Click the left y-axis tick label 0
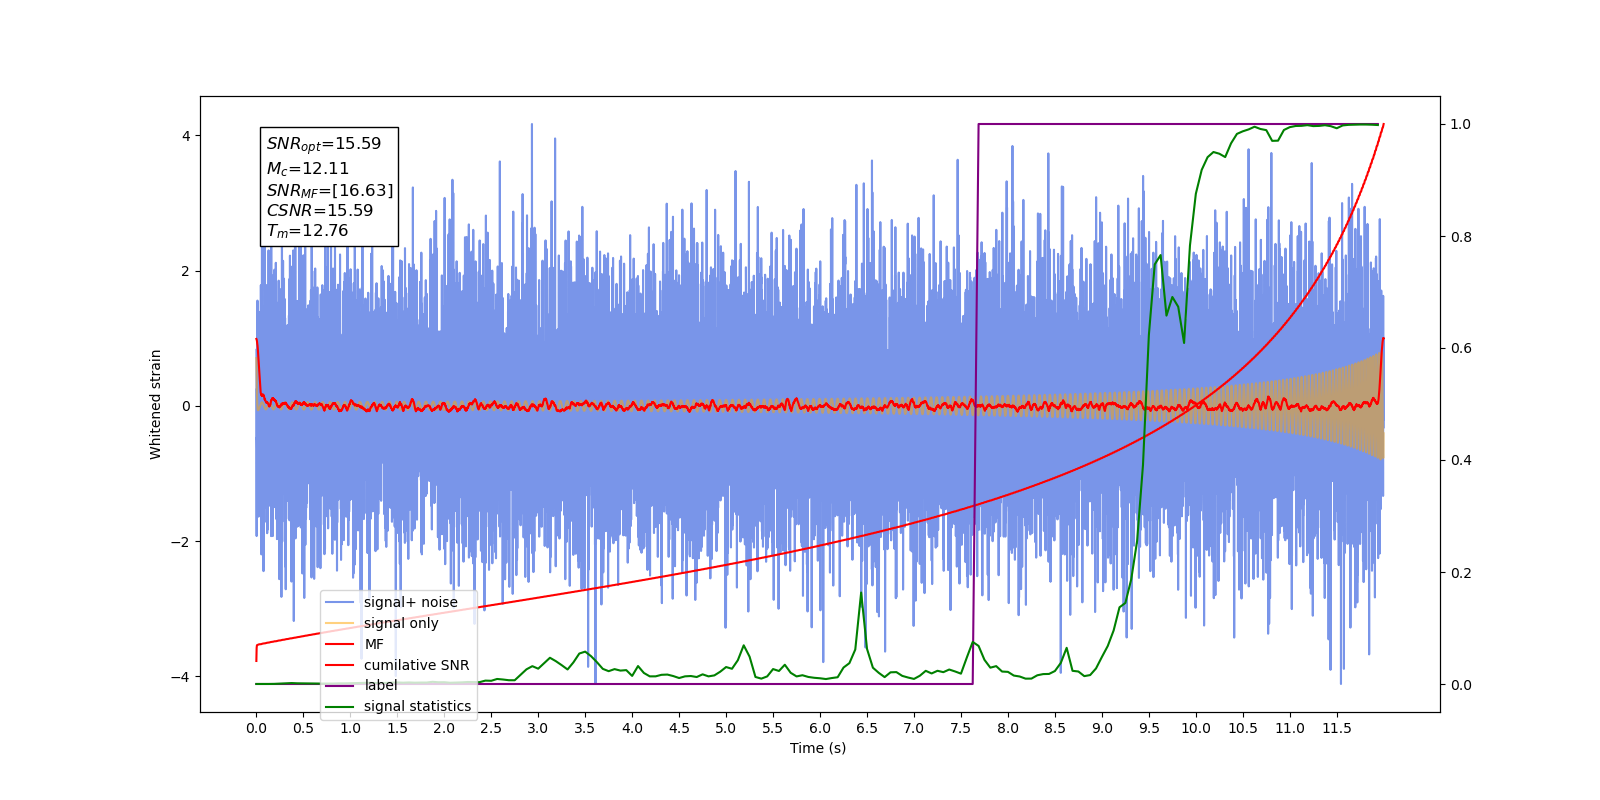Screen dimensions: 1600x800 [185, 406]
